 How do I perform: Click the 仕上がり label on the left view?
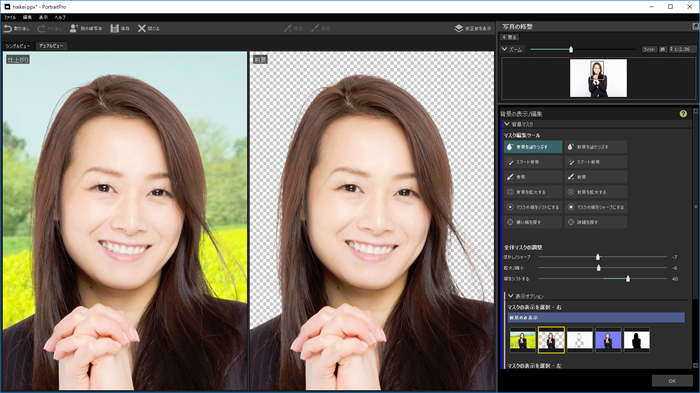(x=18, y=59)
